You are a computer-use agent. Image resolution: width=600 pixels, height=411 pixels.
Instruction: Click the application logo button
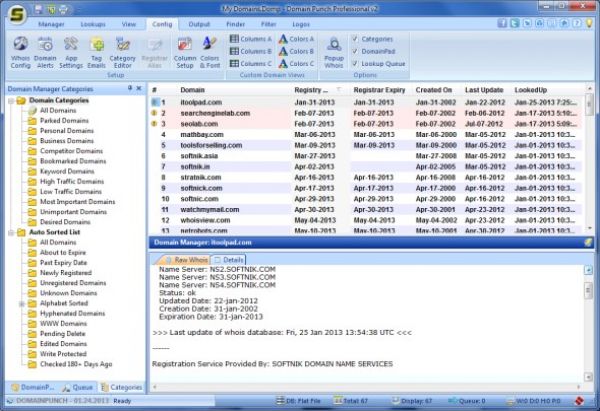point(17,15)
